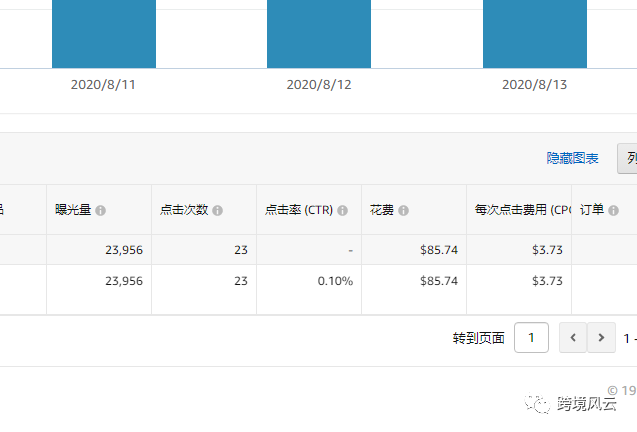Click info icon next to 曝光量
This screenshot has height=432, width=637.
100,211
